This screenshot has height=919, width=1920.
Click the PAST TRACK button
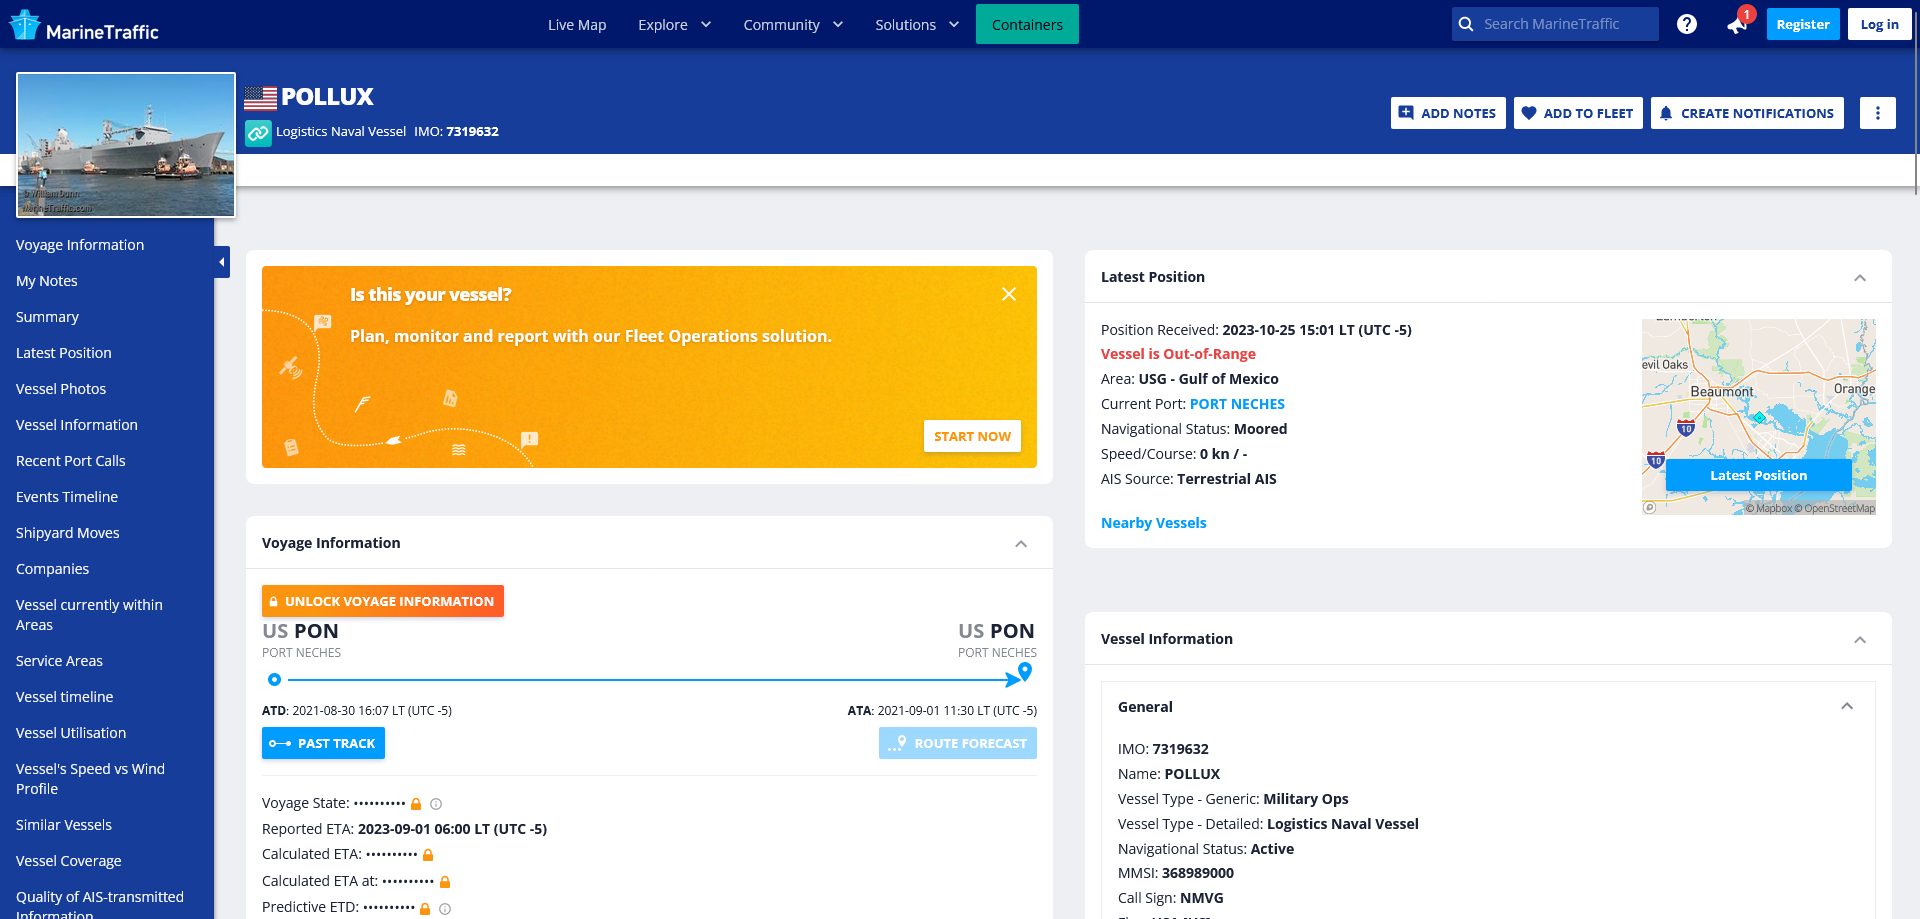323,743
